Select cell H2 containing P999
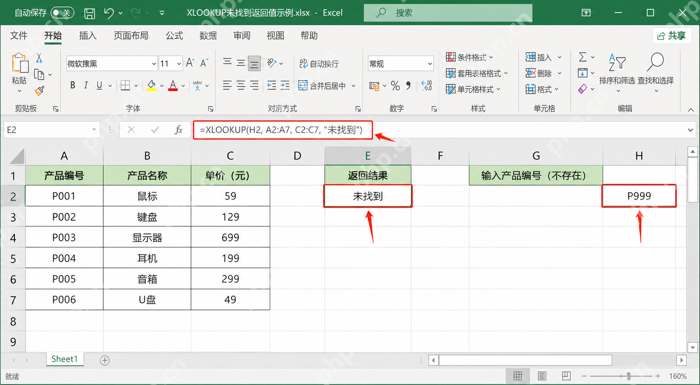Image resolution: width=700 pixels, height=385 pixels. point(639,196)
